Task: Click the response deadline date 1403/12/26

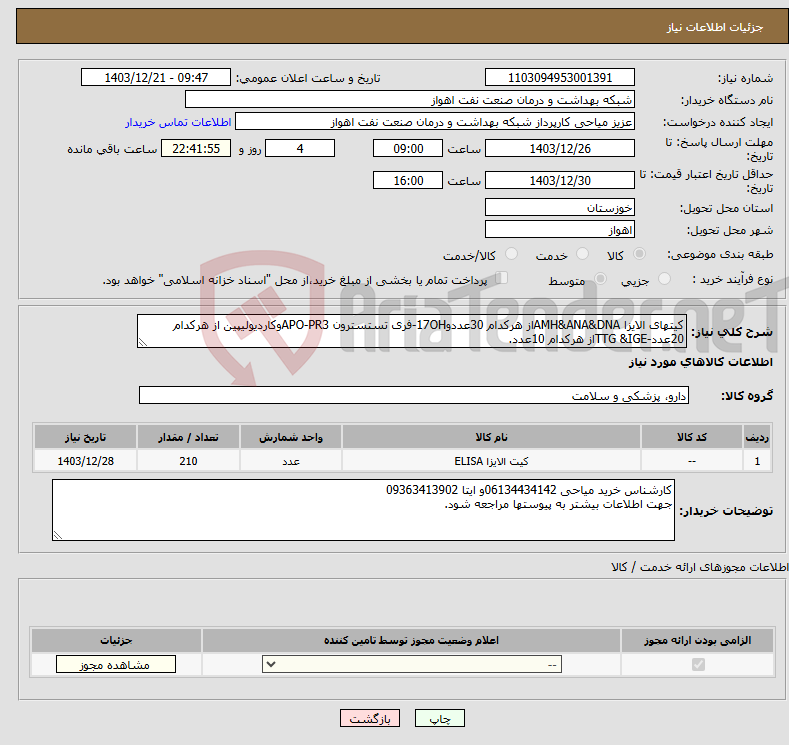Action: pos(560,148)
